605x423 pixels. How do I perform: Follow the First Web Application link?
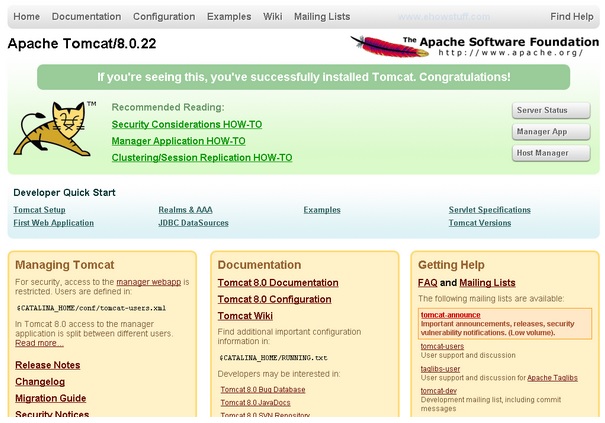(x=54, y=223)
